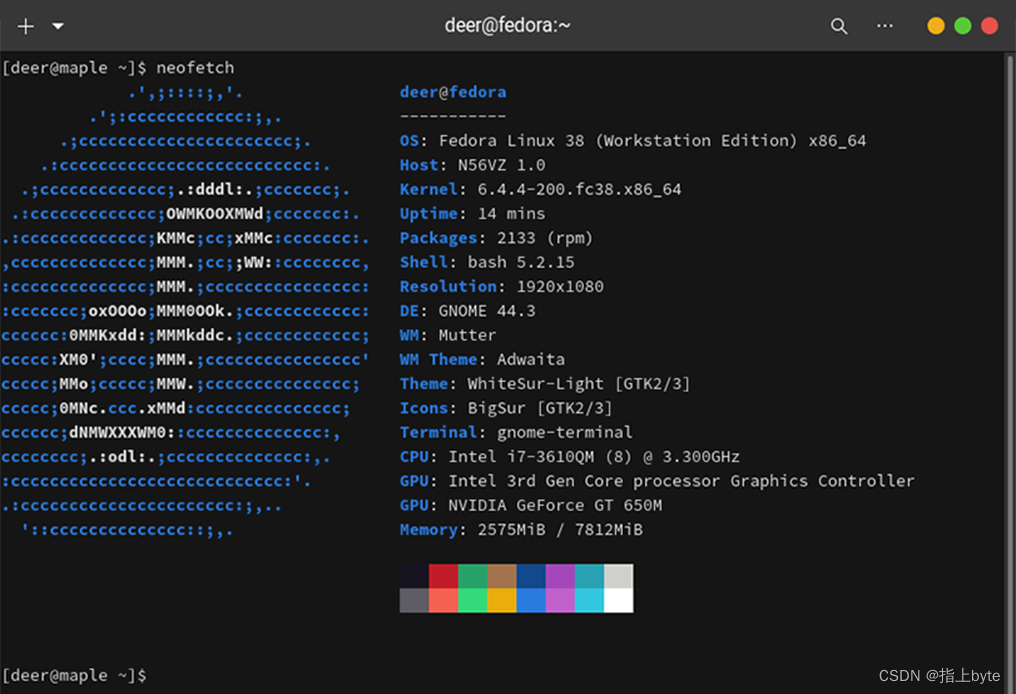Click the white color swatch
1016x694 pixels.
click(619, 601)
